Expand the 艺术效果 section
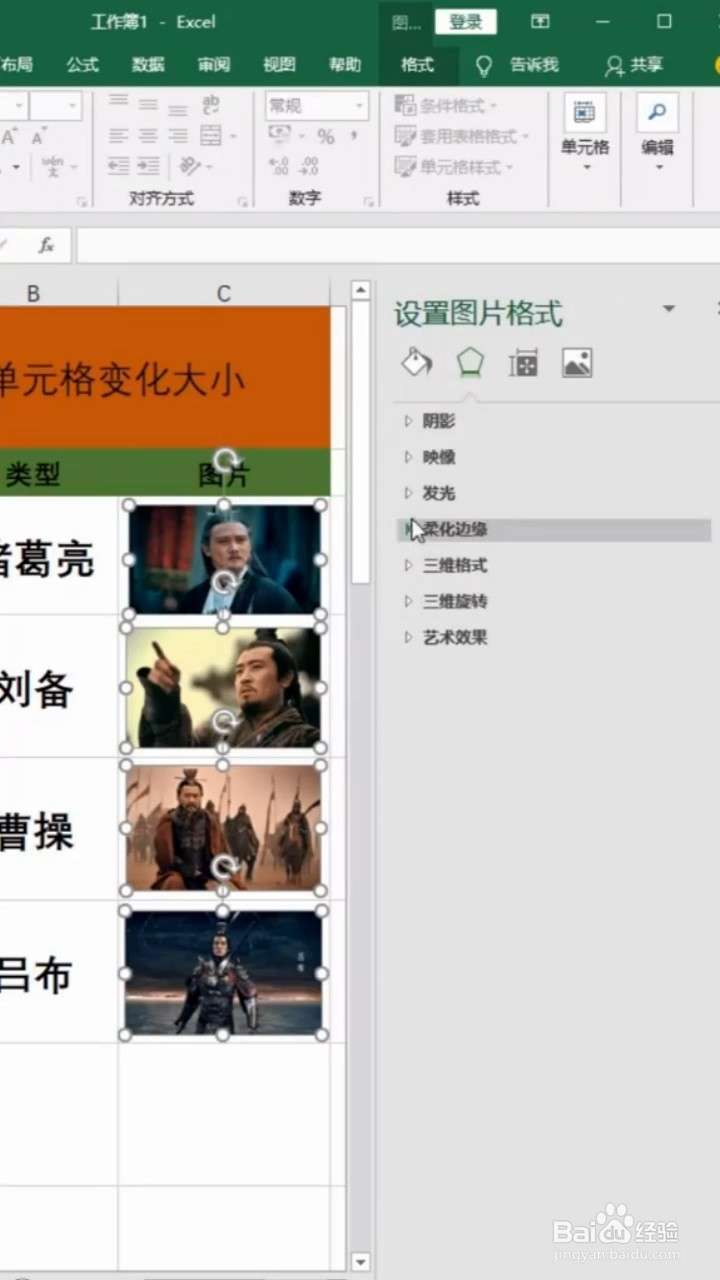The image size is (720, 1280). (454, 637)
